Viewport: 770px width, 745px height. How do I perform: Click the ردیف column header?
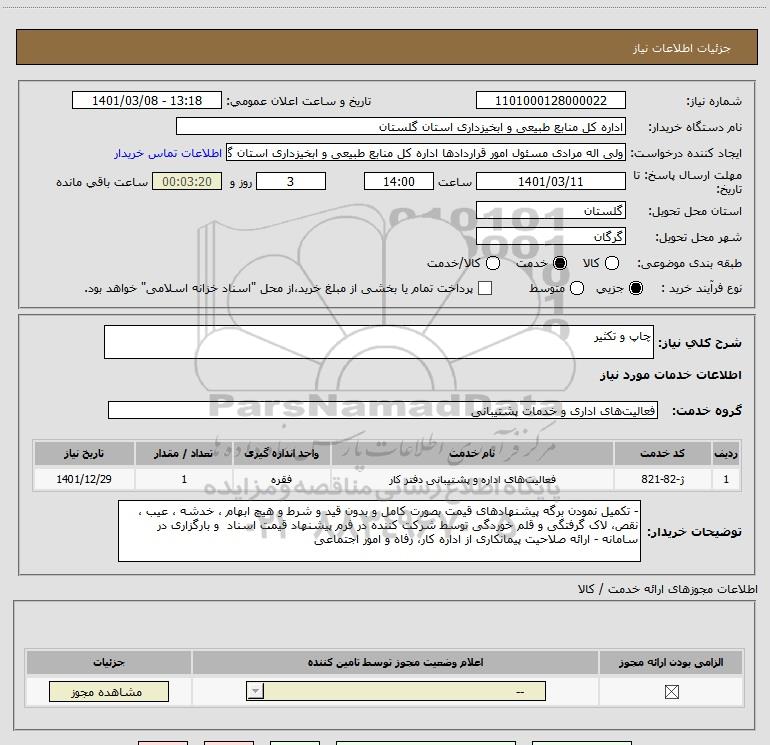(726, 453)
